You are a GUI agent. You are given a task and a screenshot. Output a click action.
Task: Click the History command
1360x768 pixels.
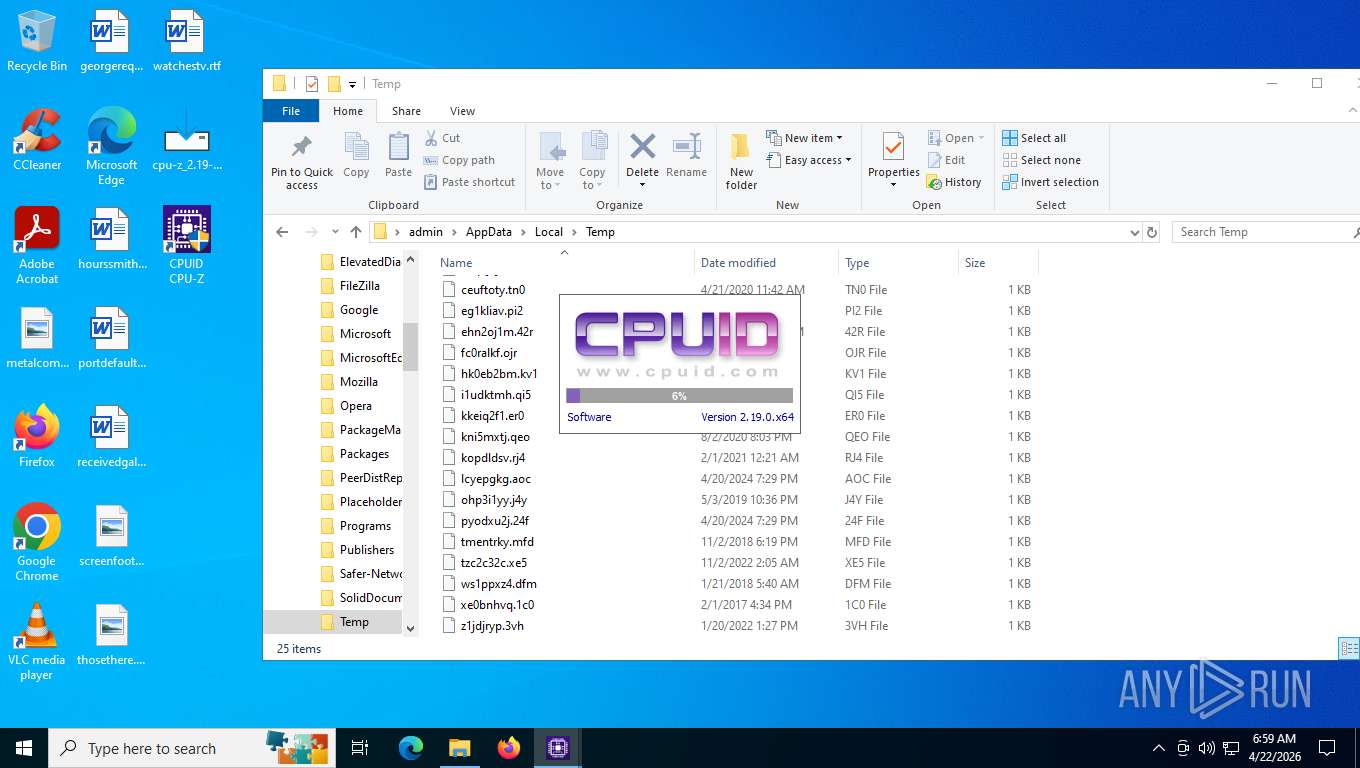point(955,182)
